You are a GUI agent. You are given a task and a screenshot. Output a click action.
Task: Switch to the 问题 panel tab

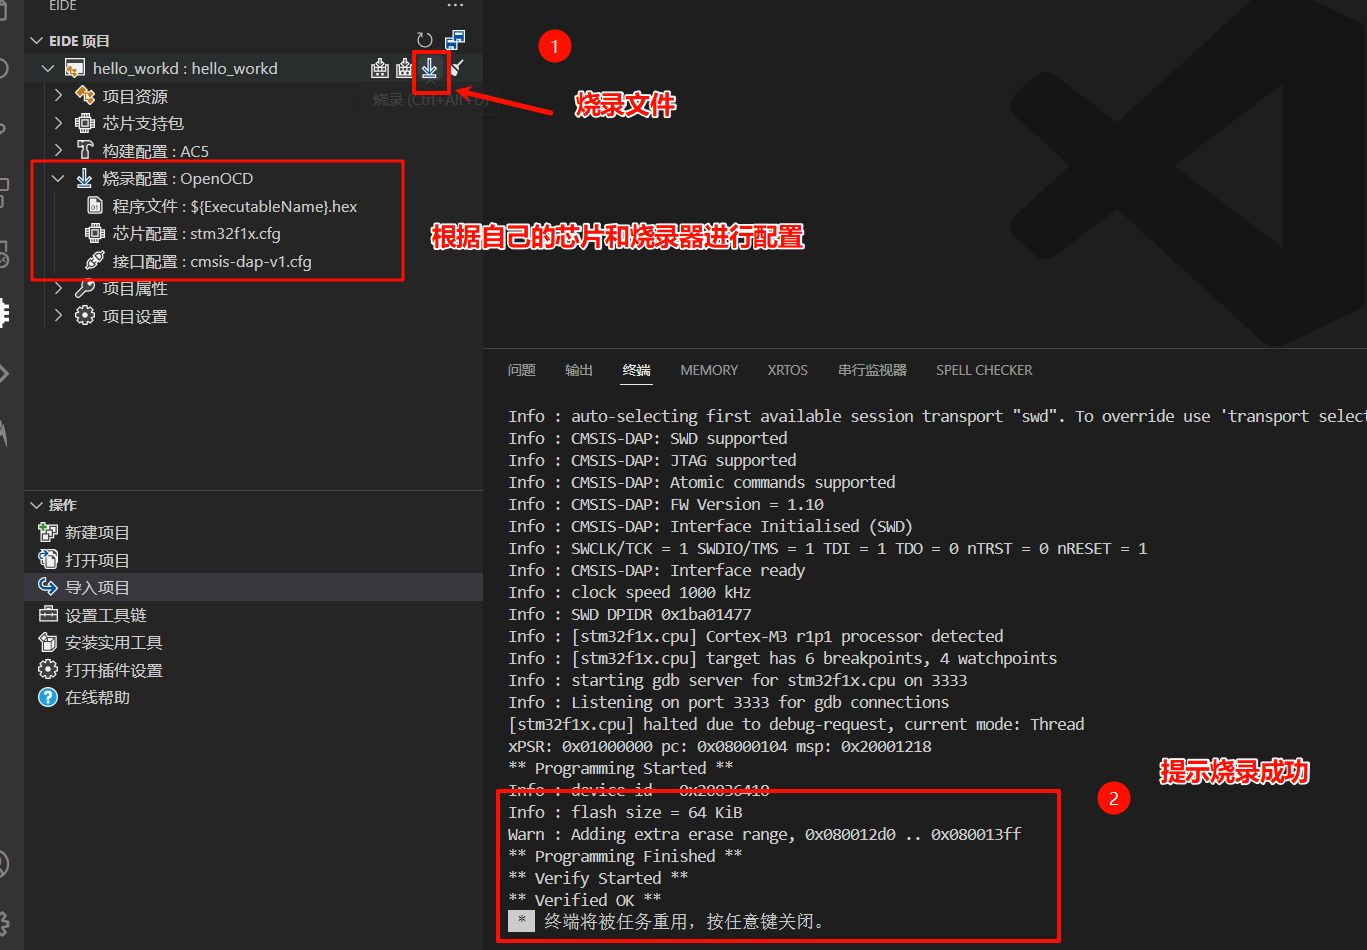coord(522,370)
